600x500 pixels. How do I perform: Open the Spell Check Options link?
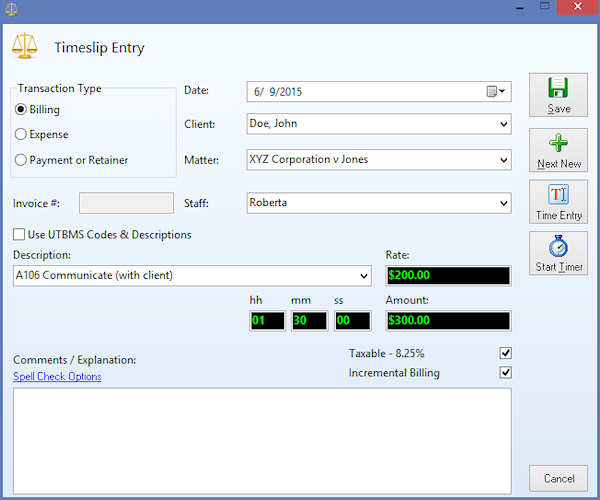pos(57,377)
